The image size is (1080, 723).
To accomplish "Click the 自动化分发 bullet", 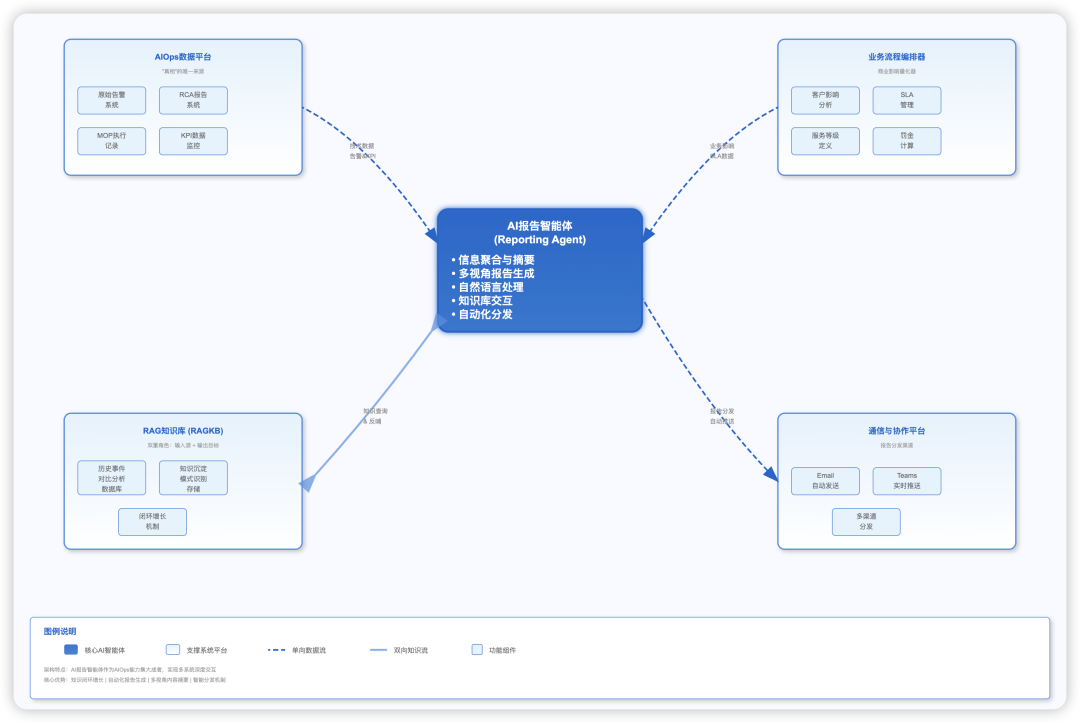I will point(482,315).
